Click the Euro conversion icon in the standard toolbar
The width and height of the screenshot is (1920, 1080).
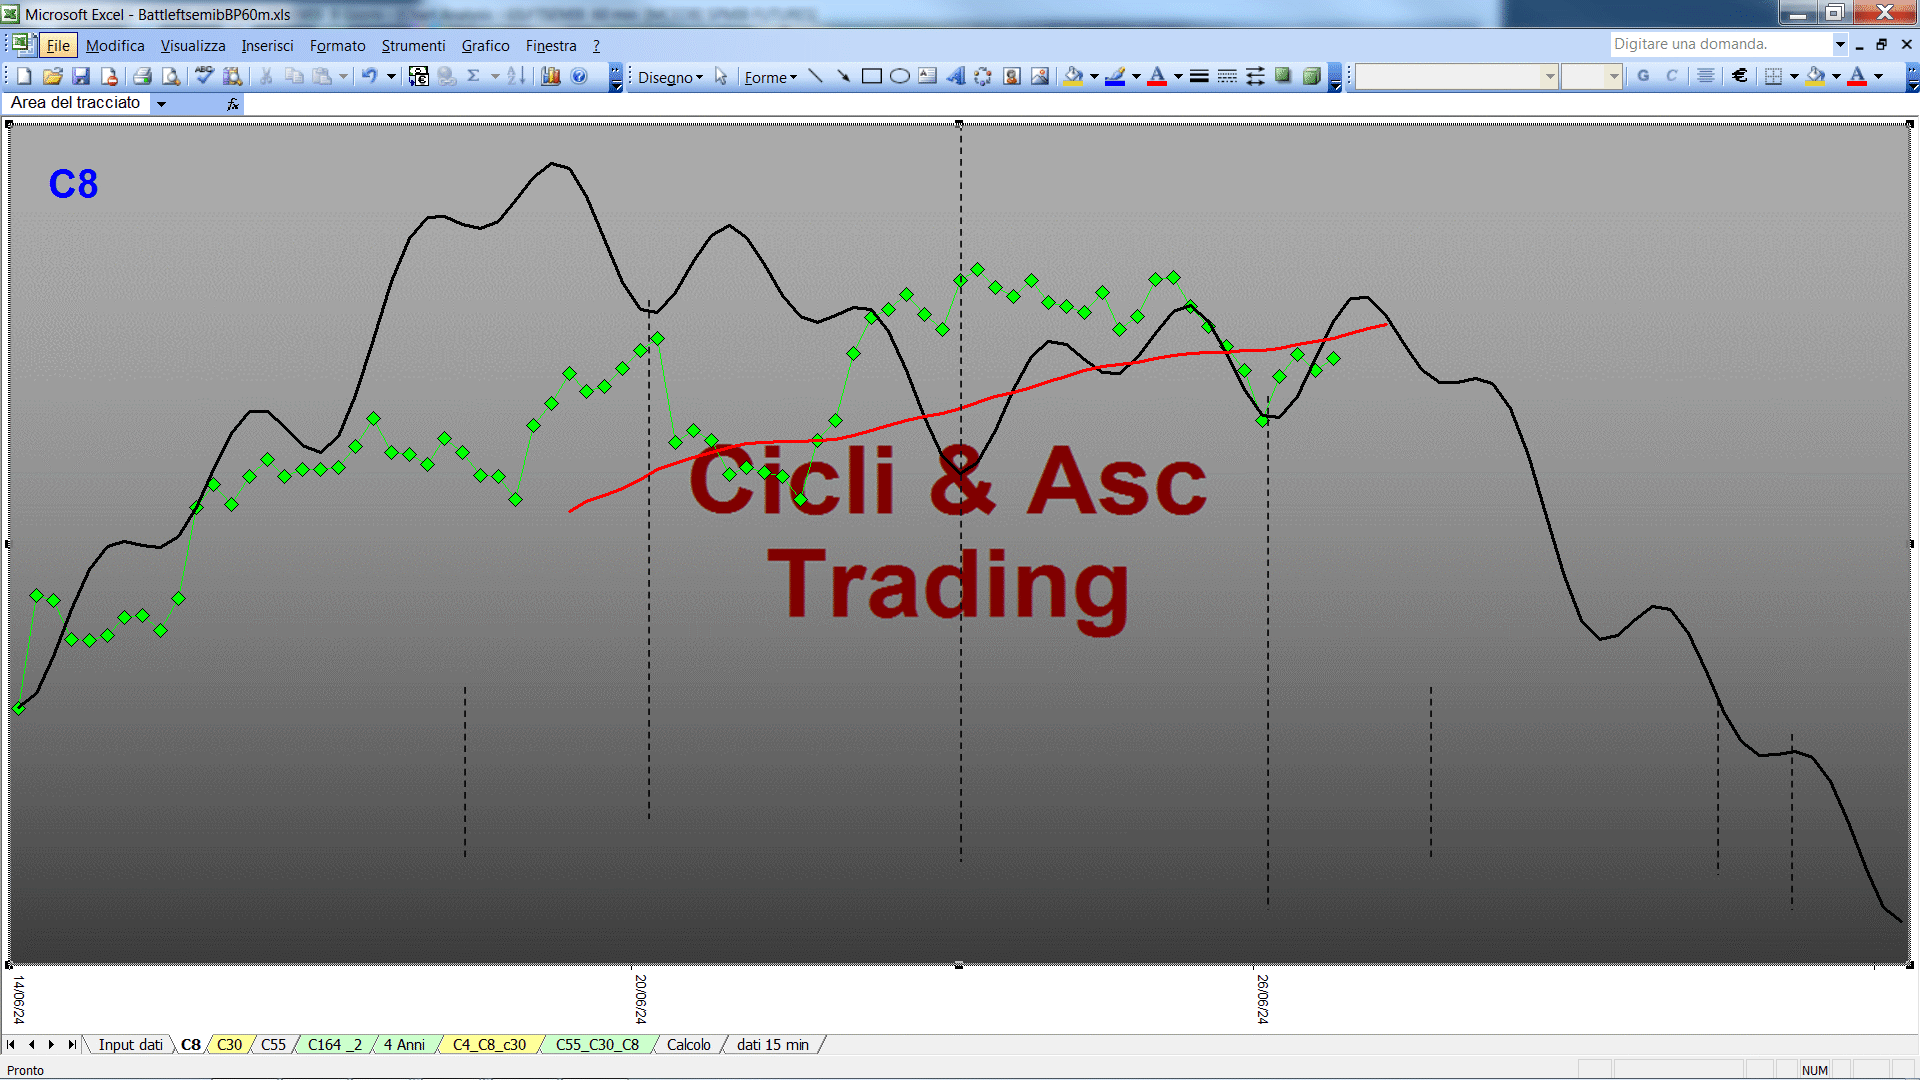[x=419, y=76]
